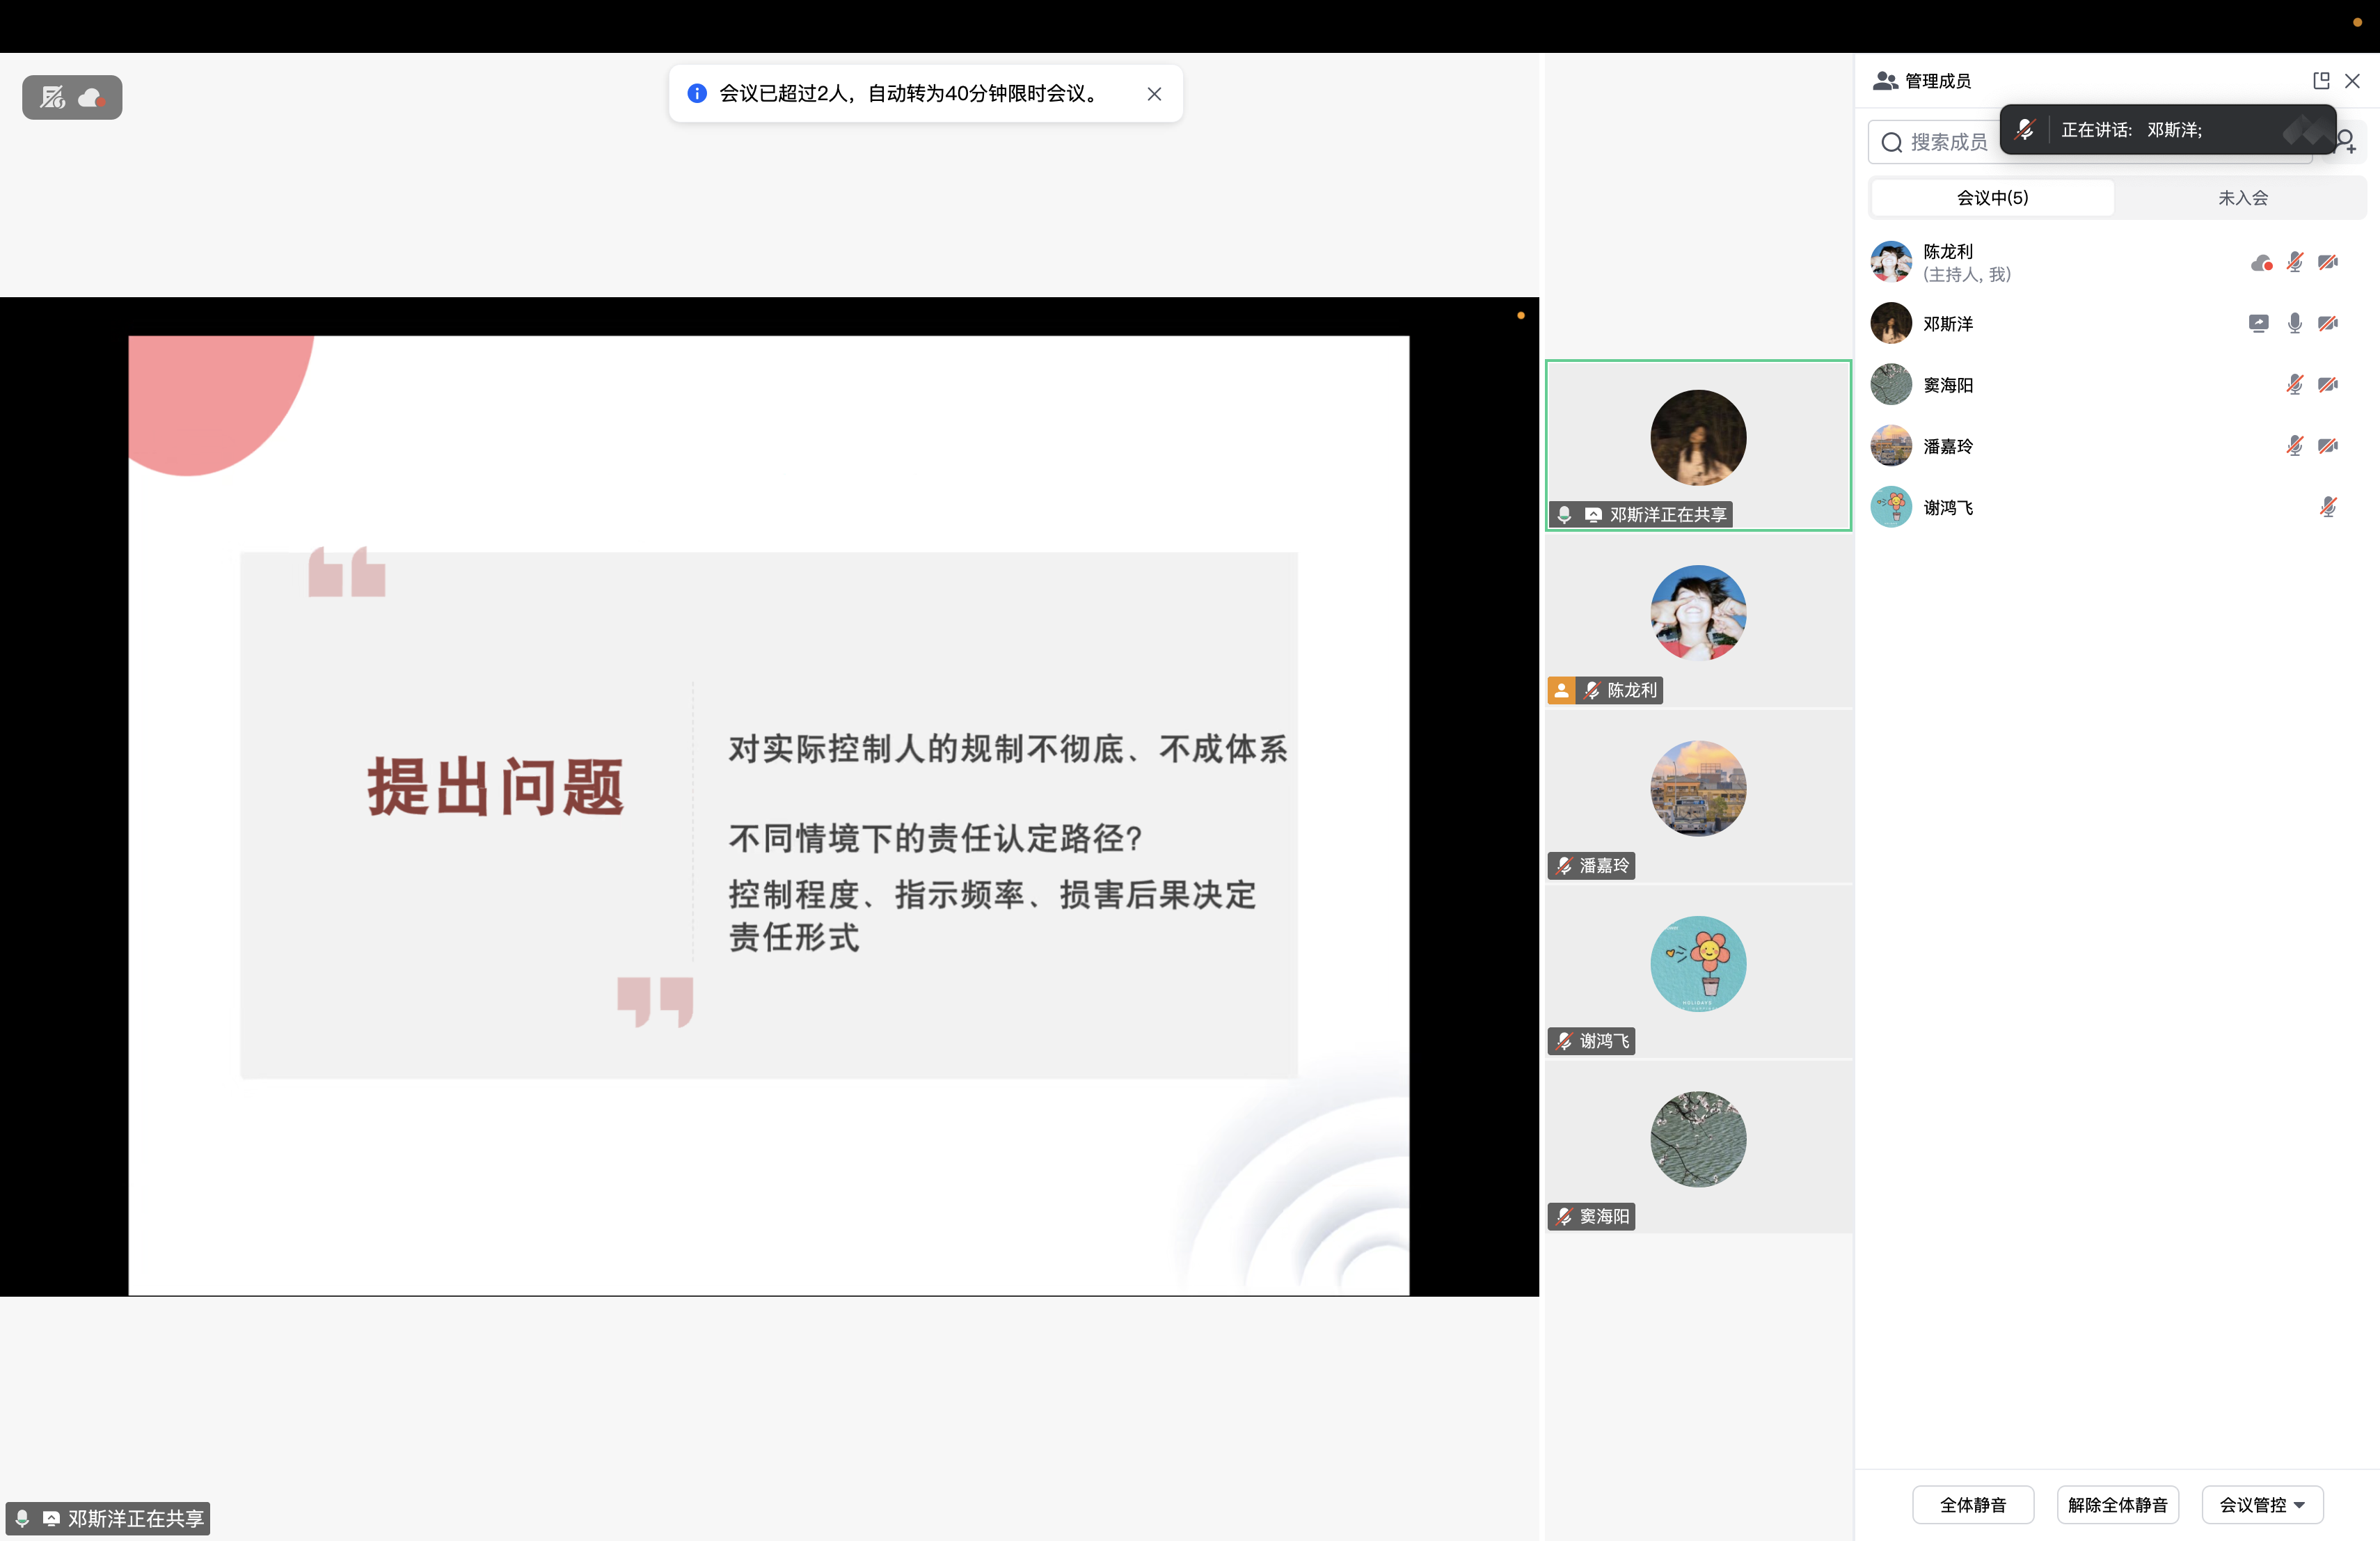This screenshot has width=2380, height=1541.
Task: Click 陈龙利's cloud recording status icon
Action: point(2261,263)
